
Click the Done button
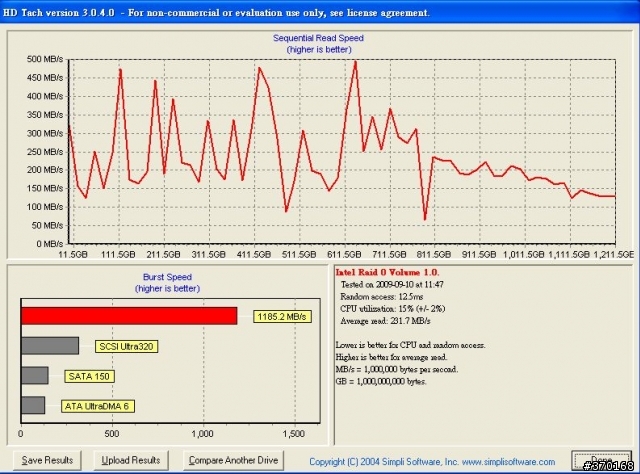(x=601, y=461)
